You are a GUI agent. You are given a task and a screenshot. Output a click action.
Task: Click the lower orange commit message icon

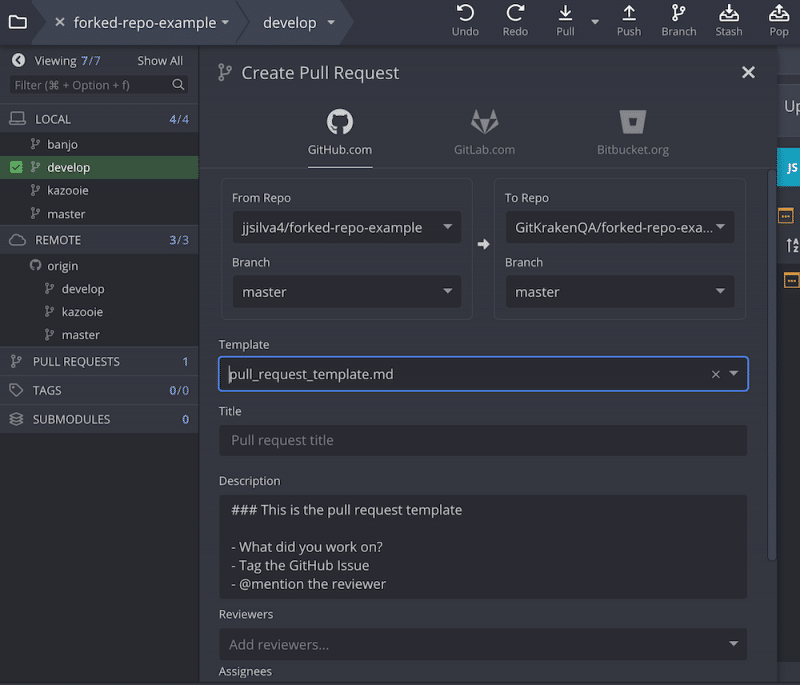click(791, 280)
